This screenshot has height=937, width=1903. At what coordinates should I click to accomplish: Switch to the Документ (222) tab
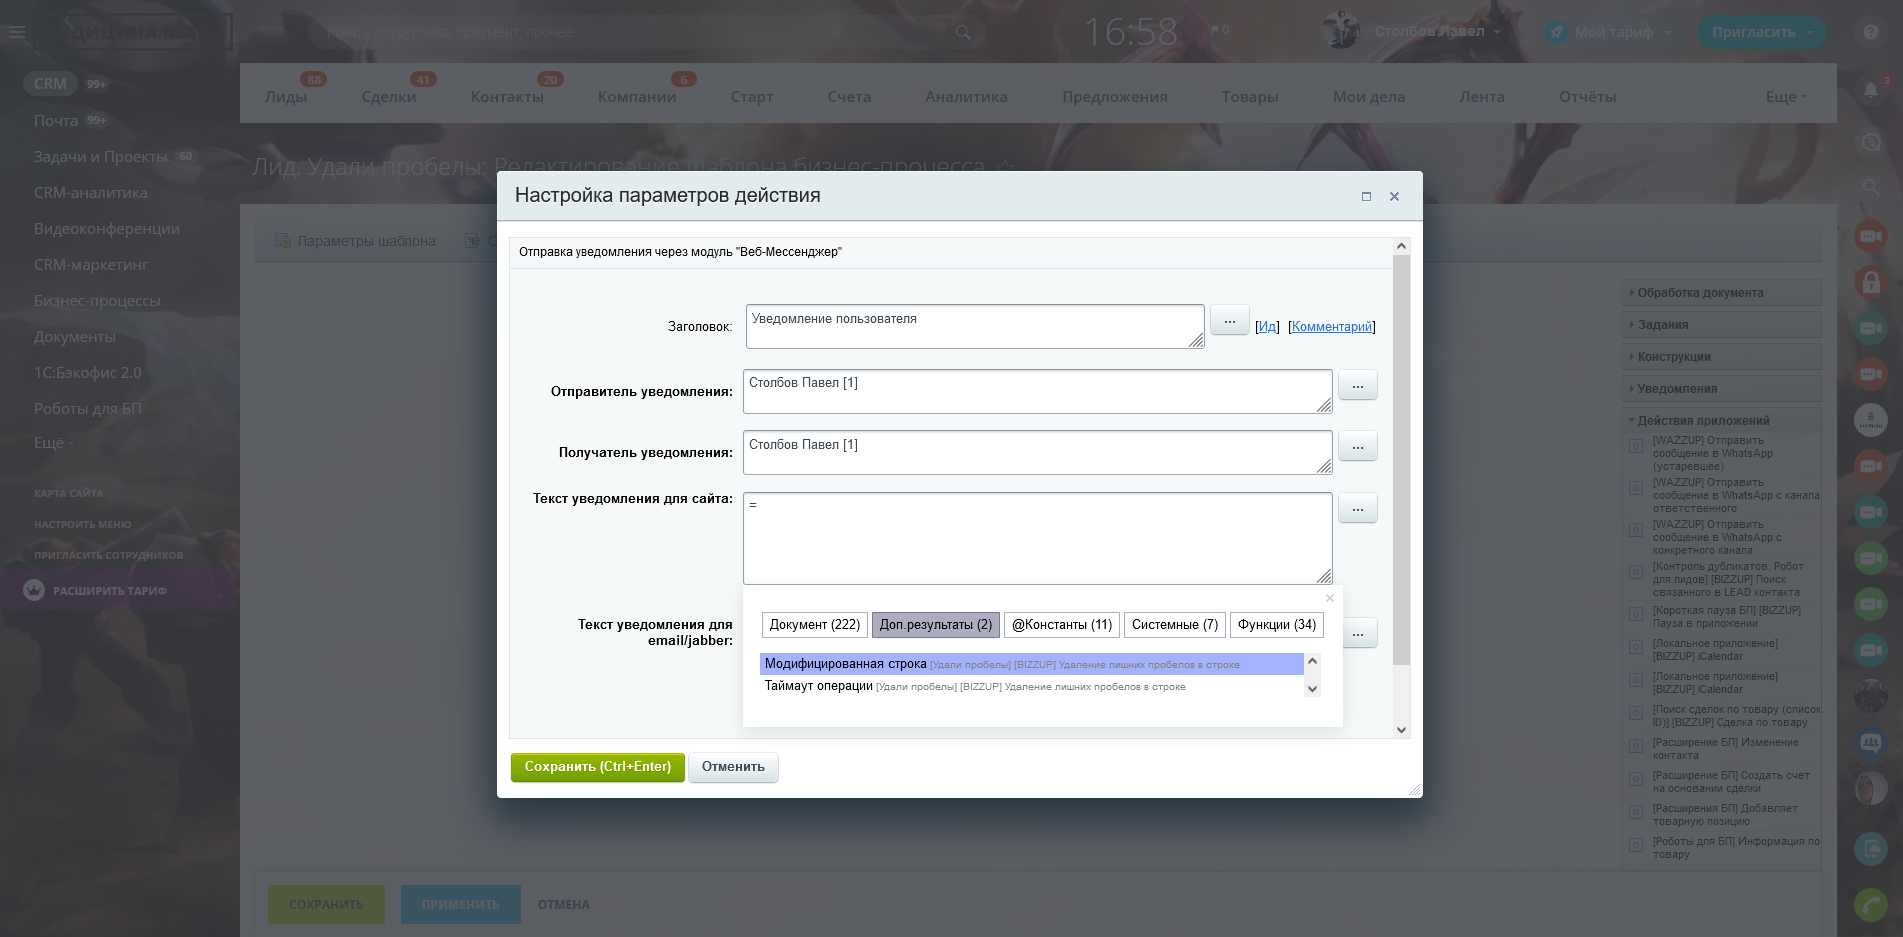point(815,625)
